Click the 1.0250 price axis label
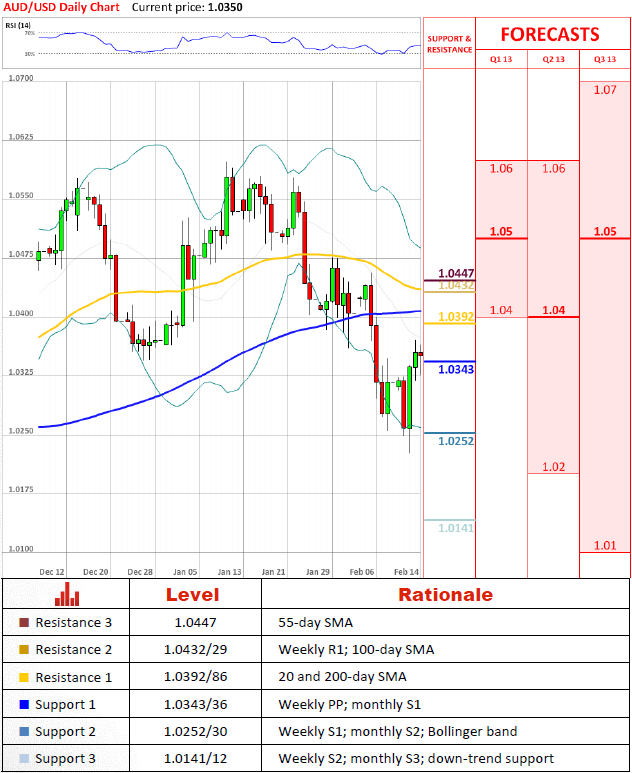Screen dimensions: 632x773 click(21, 430)
